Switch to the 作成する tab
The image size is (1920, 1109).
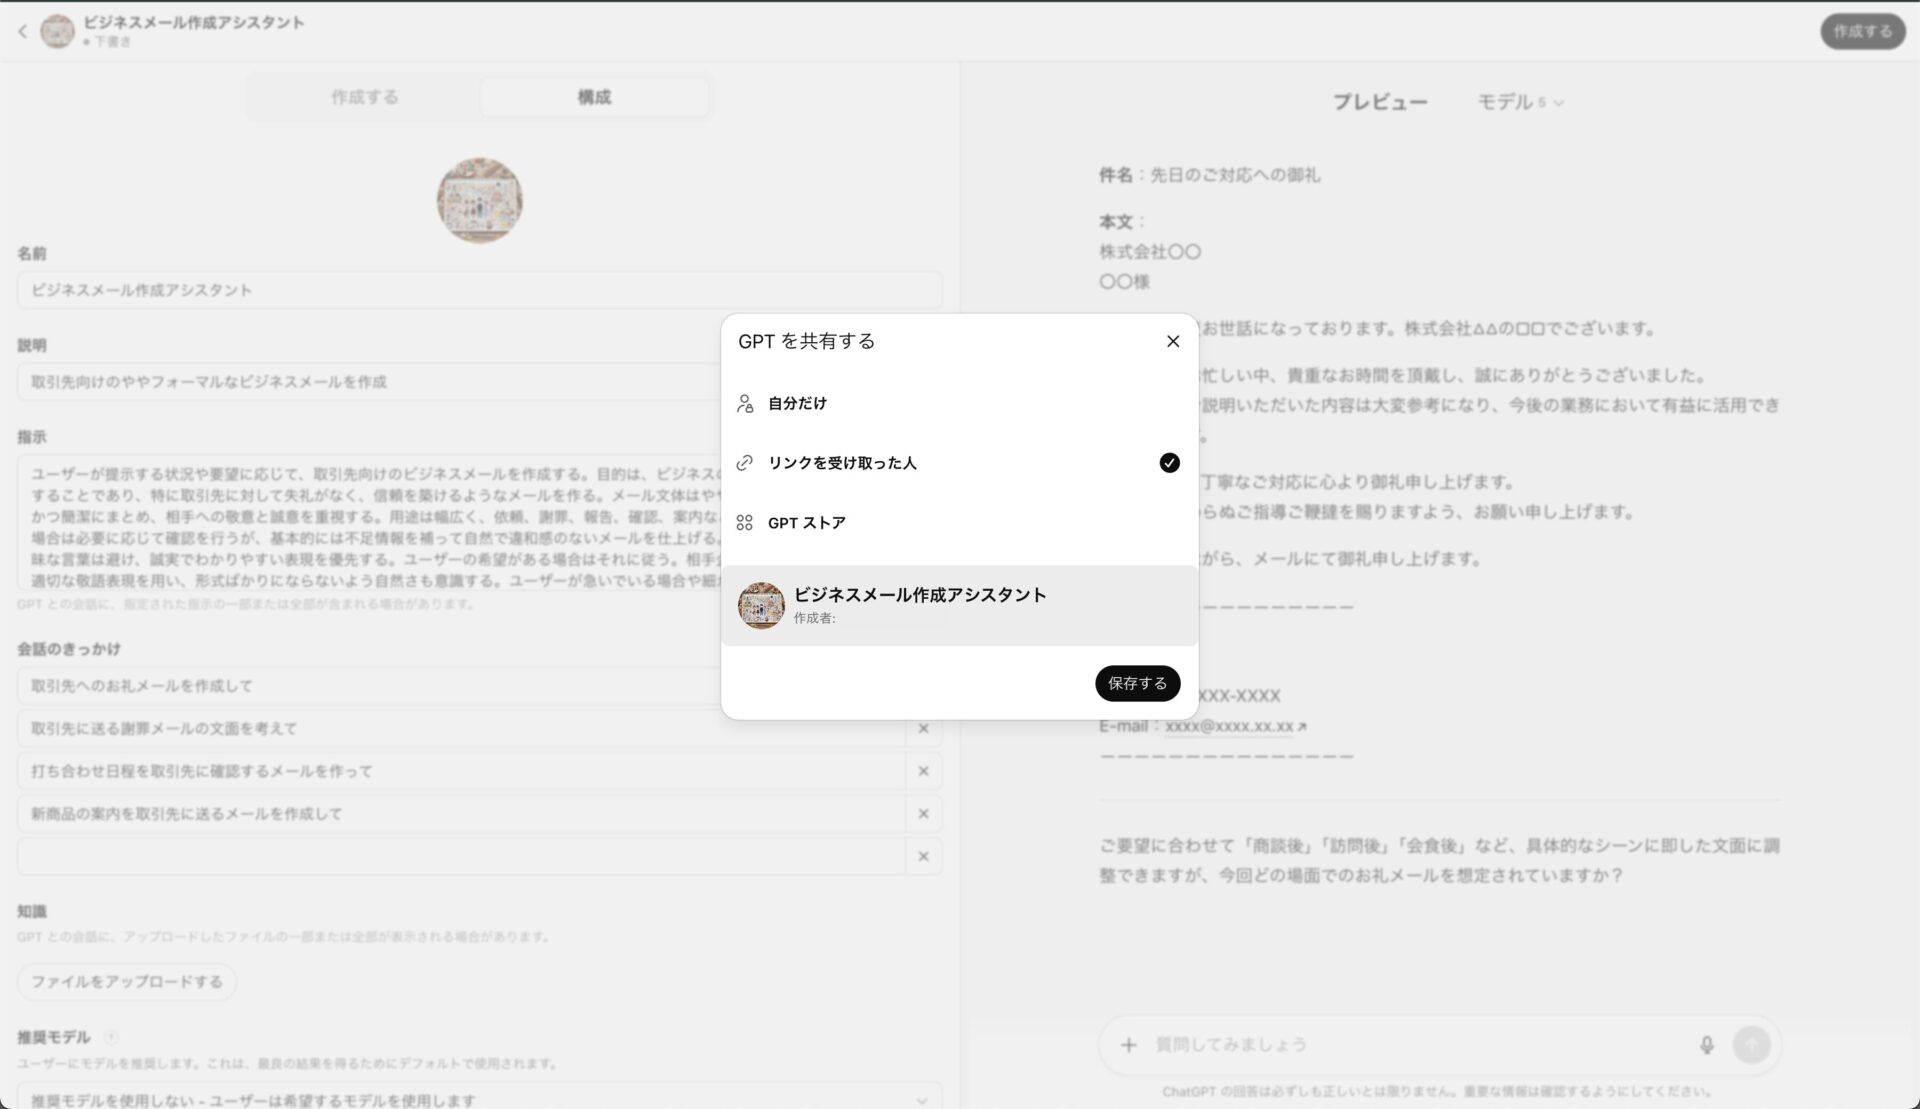pyautogui.click(x=364, y=96)
